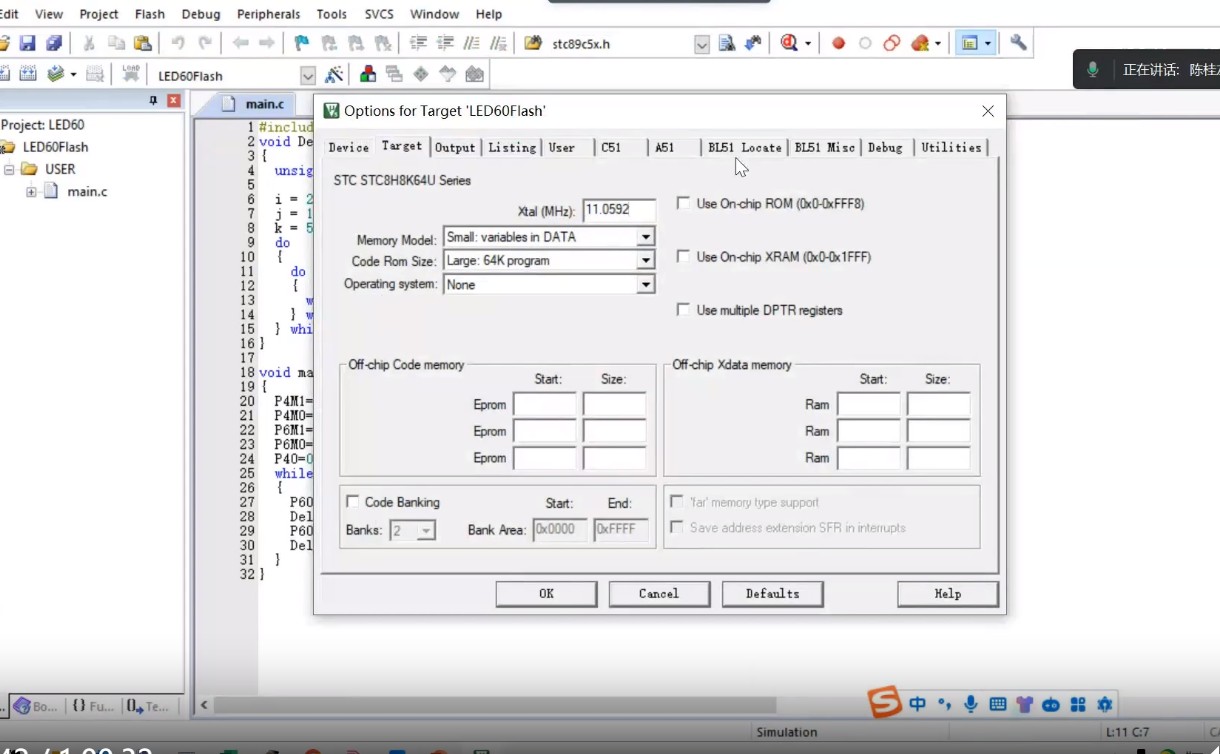Click the binoculars Find icon
The image size is (1220, 754).
(753, 43)
